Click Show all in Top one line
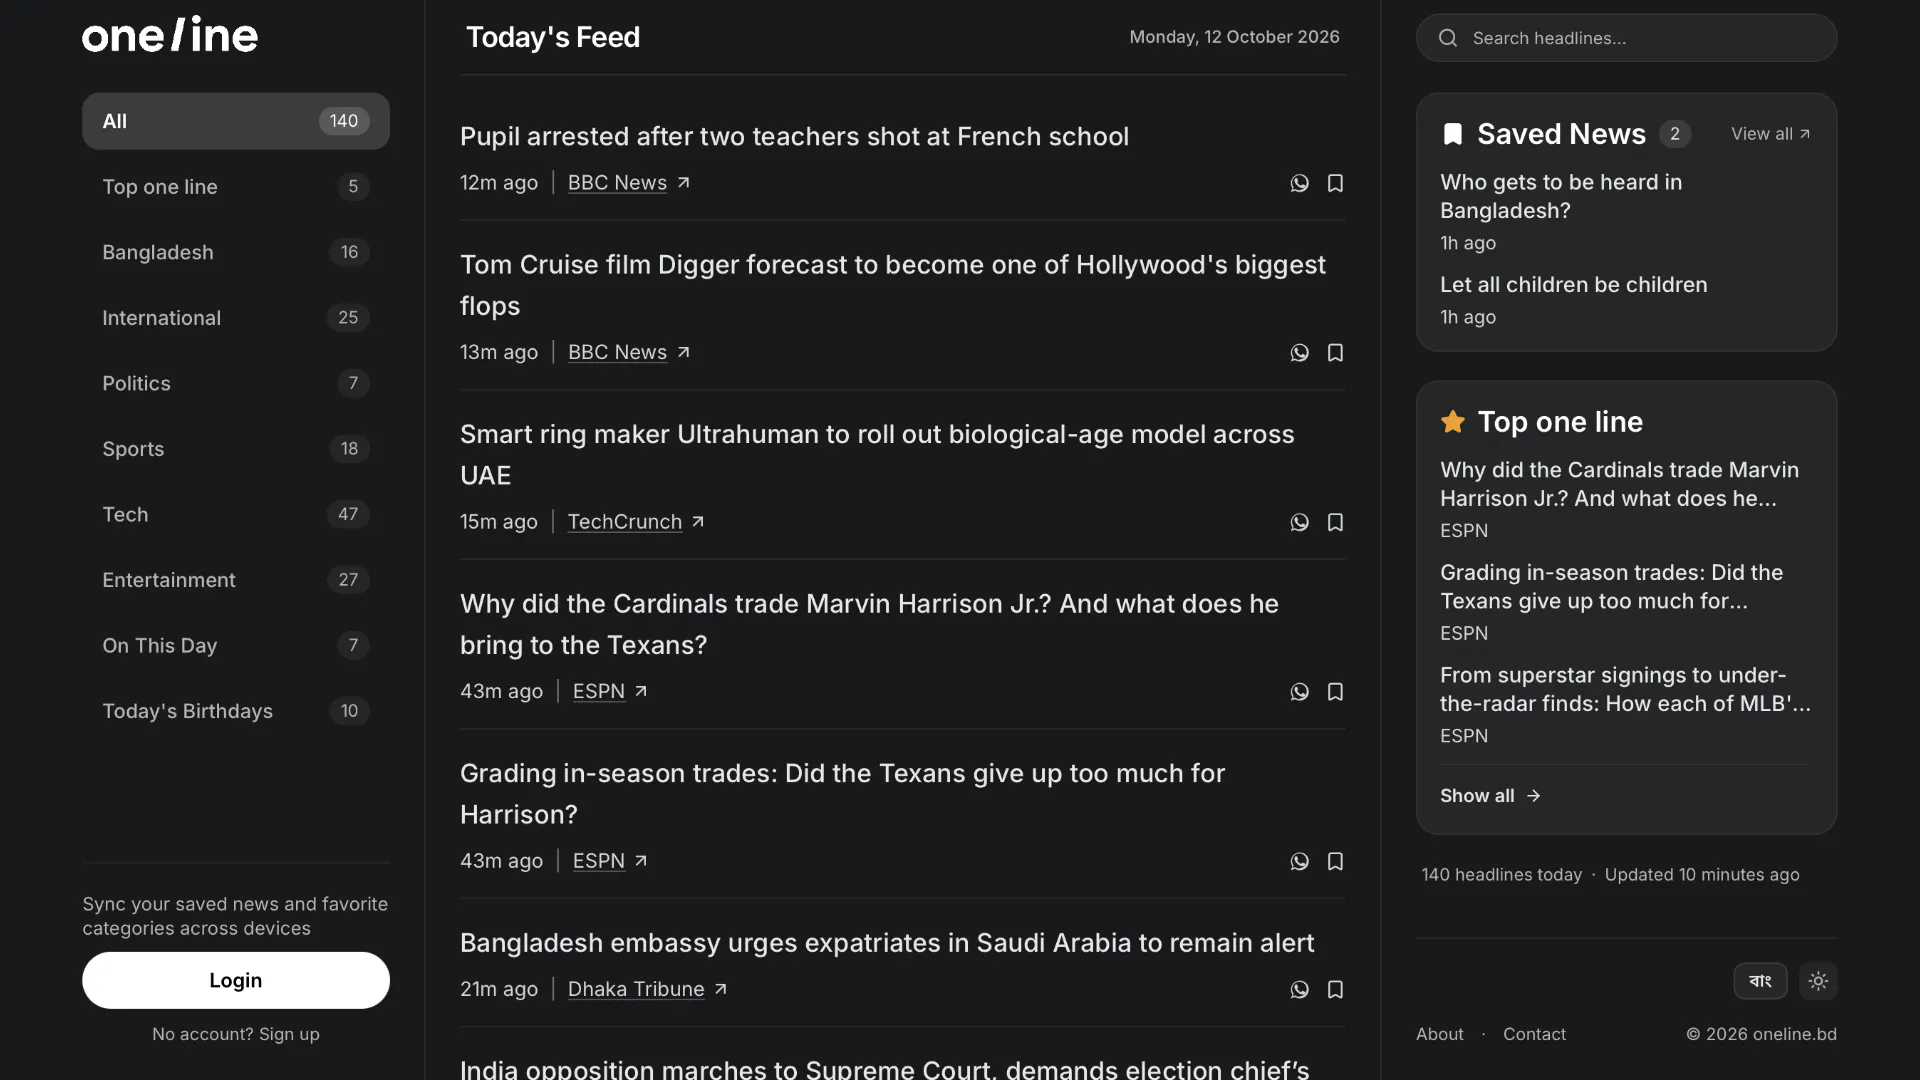 (1490, 796)
